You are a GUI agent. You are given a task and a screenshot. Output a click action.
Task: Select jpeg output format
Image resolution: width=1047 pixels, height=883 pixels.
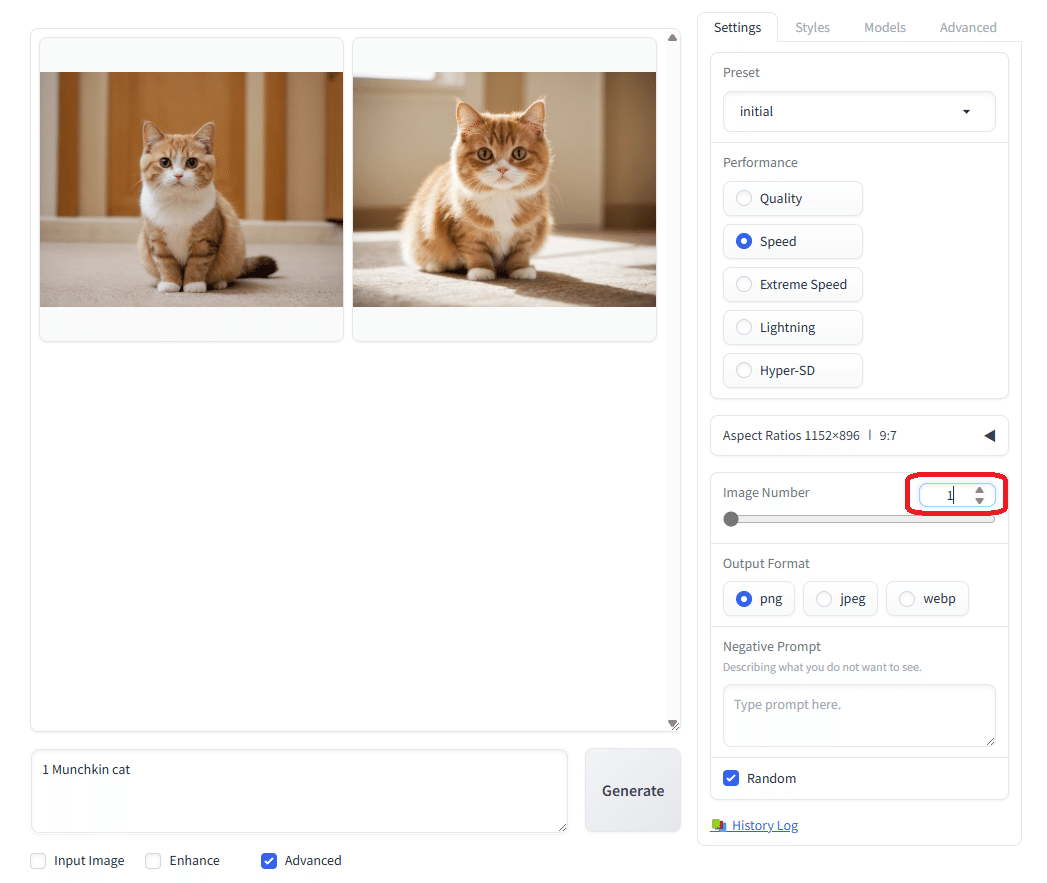[x=840, y=598]
